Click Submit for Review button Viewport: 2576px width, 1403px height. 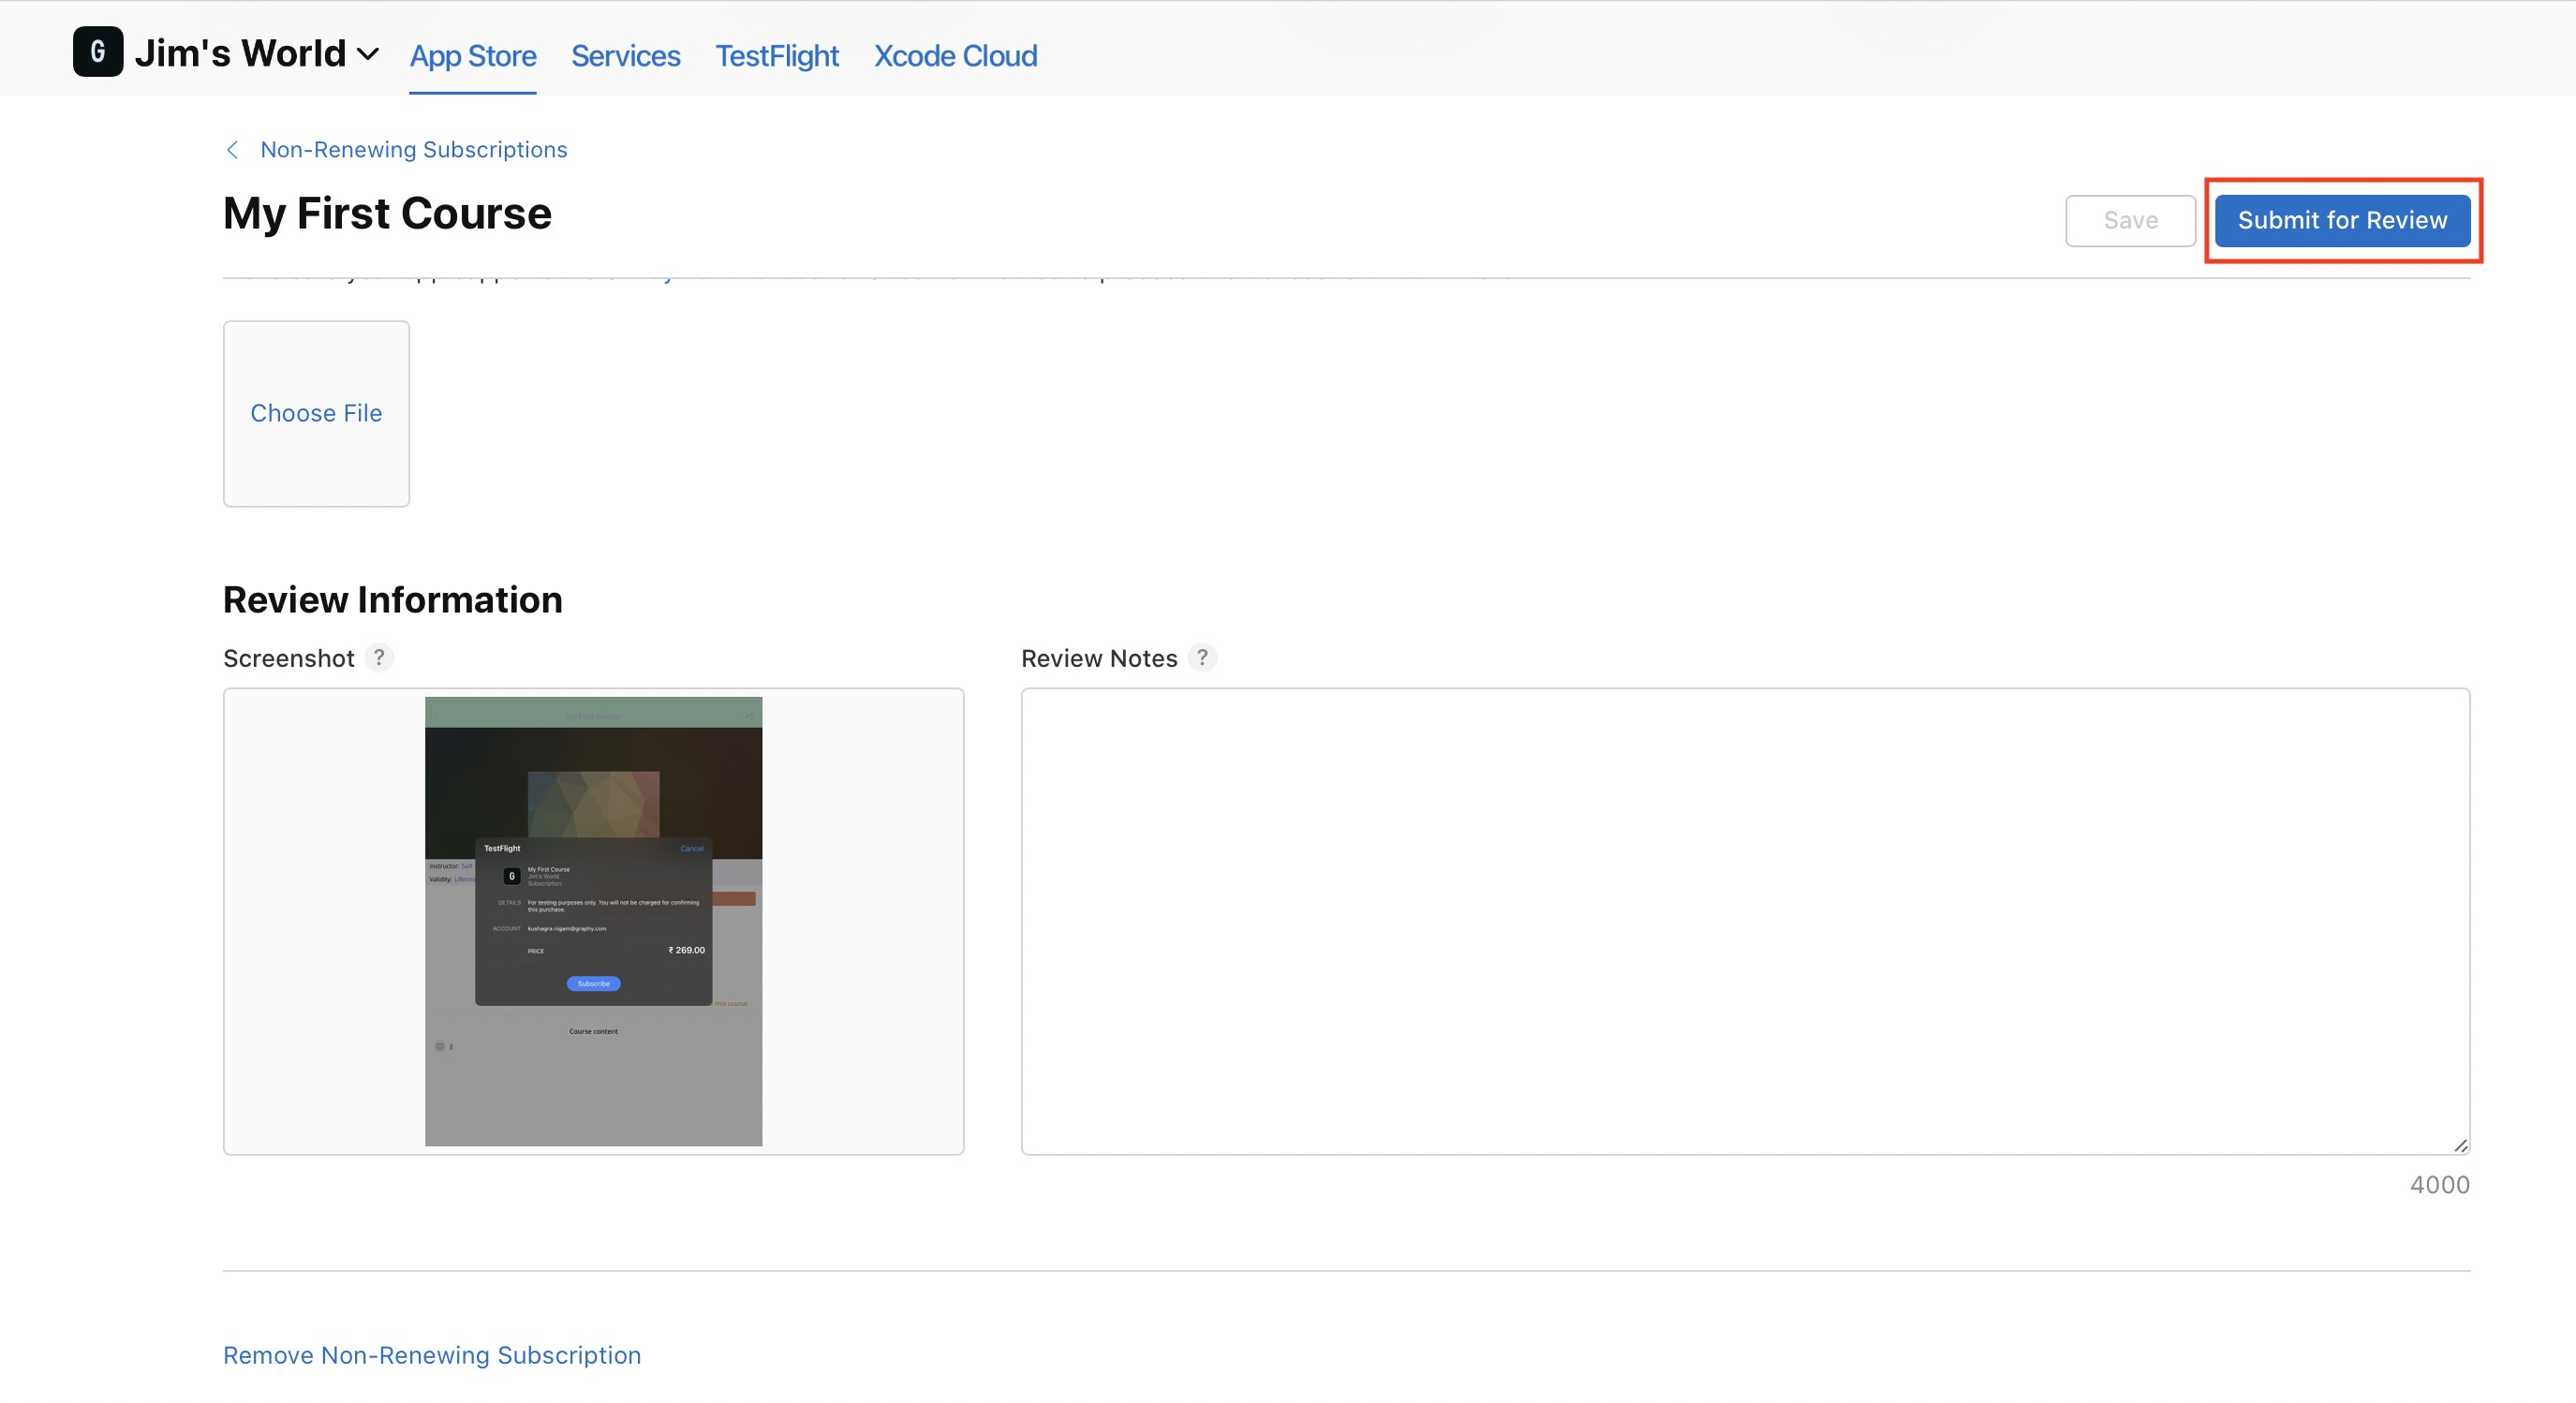[x=2341, y=221]
